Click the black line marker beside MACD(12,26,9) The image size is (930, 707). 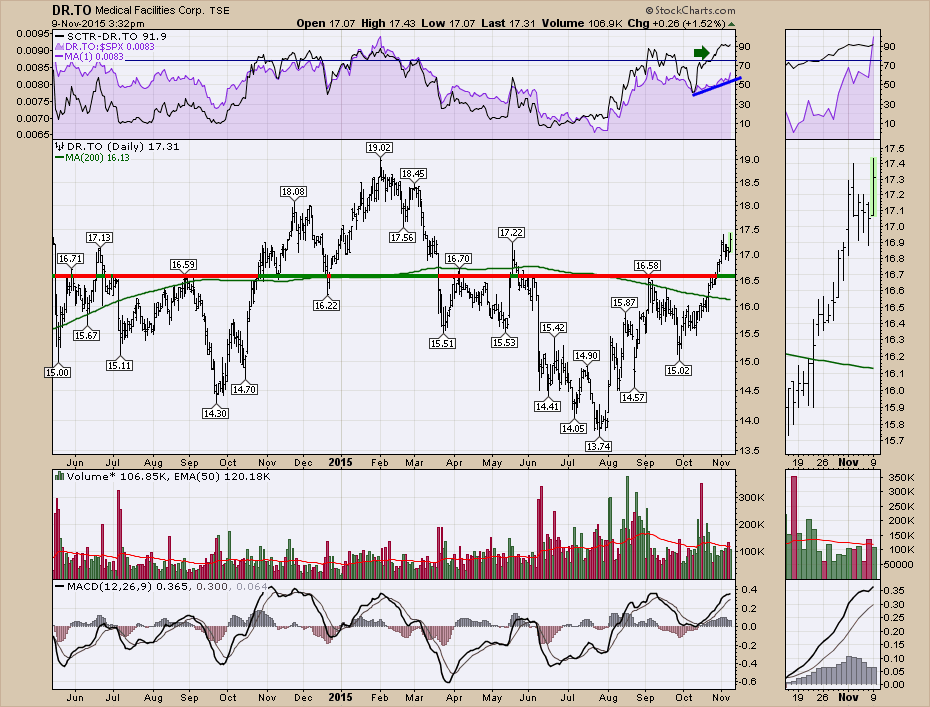(x=59, y=586)
